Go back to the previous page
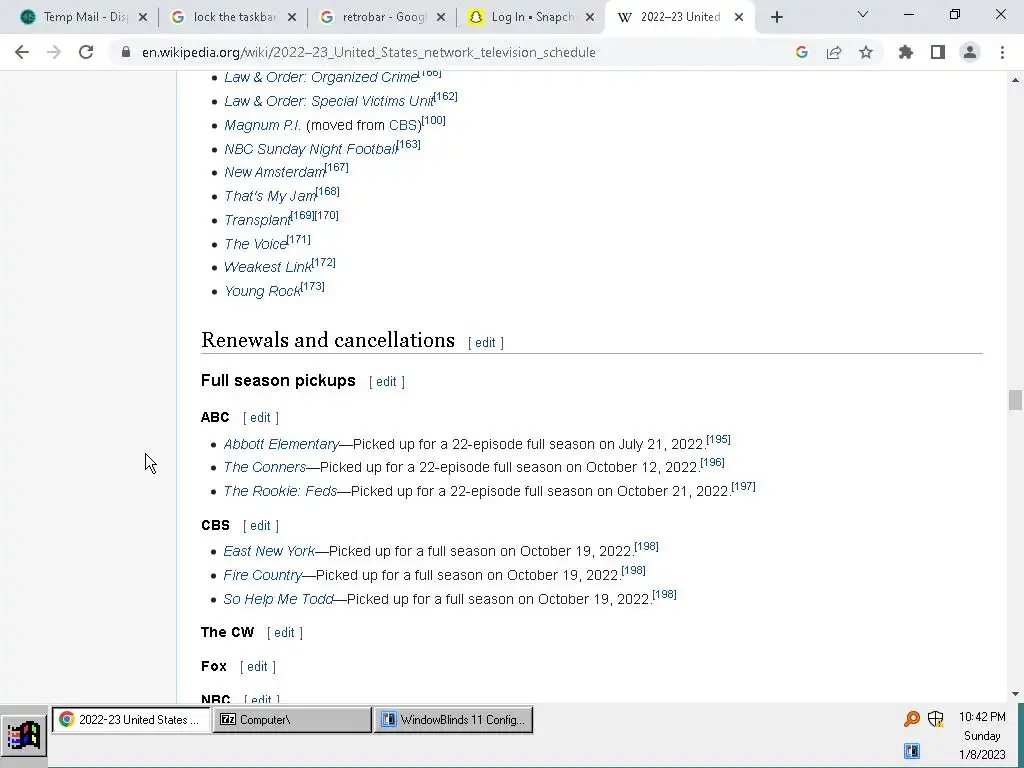The height and width of the screenshot is (768, 1024). pyautogui.click(x=22, y=52)
